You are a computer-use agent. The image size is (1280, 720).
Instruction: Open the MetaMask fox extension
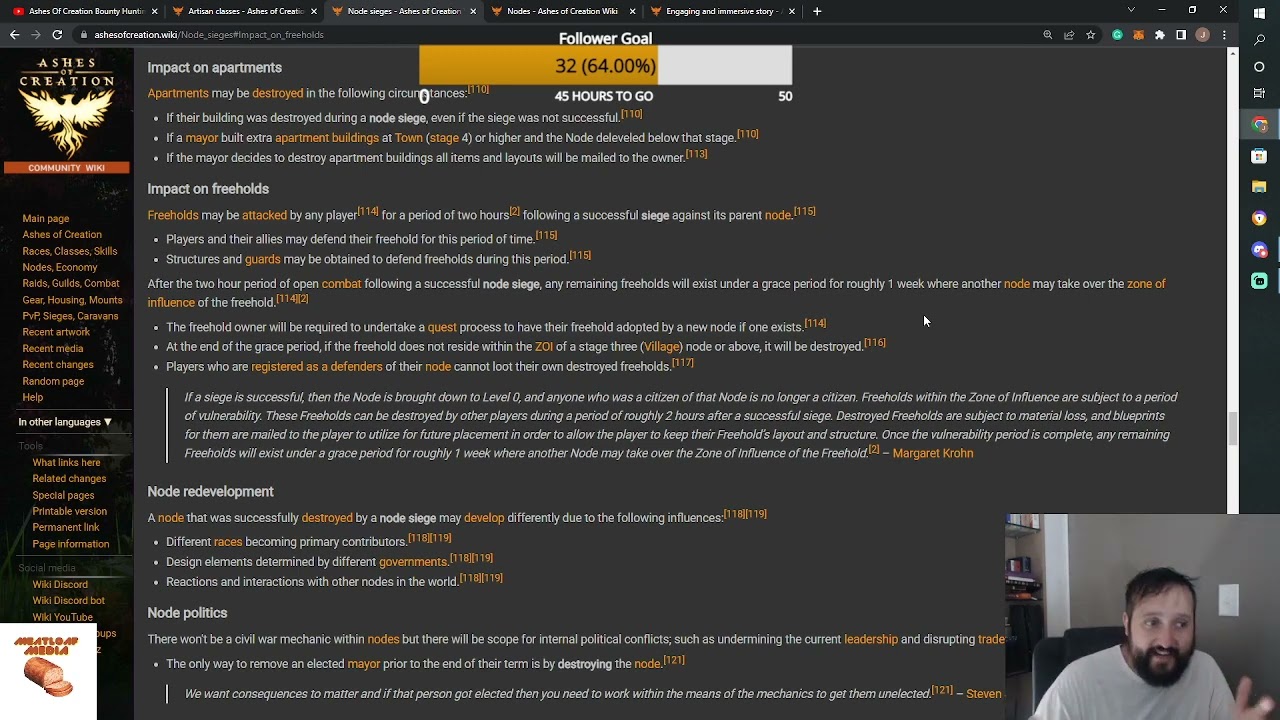(x=1138, y=35)
